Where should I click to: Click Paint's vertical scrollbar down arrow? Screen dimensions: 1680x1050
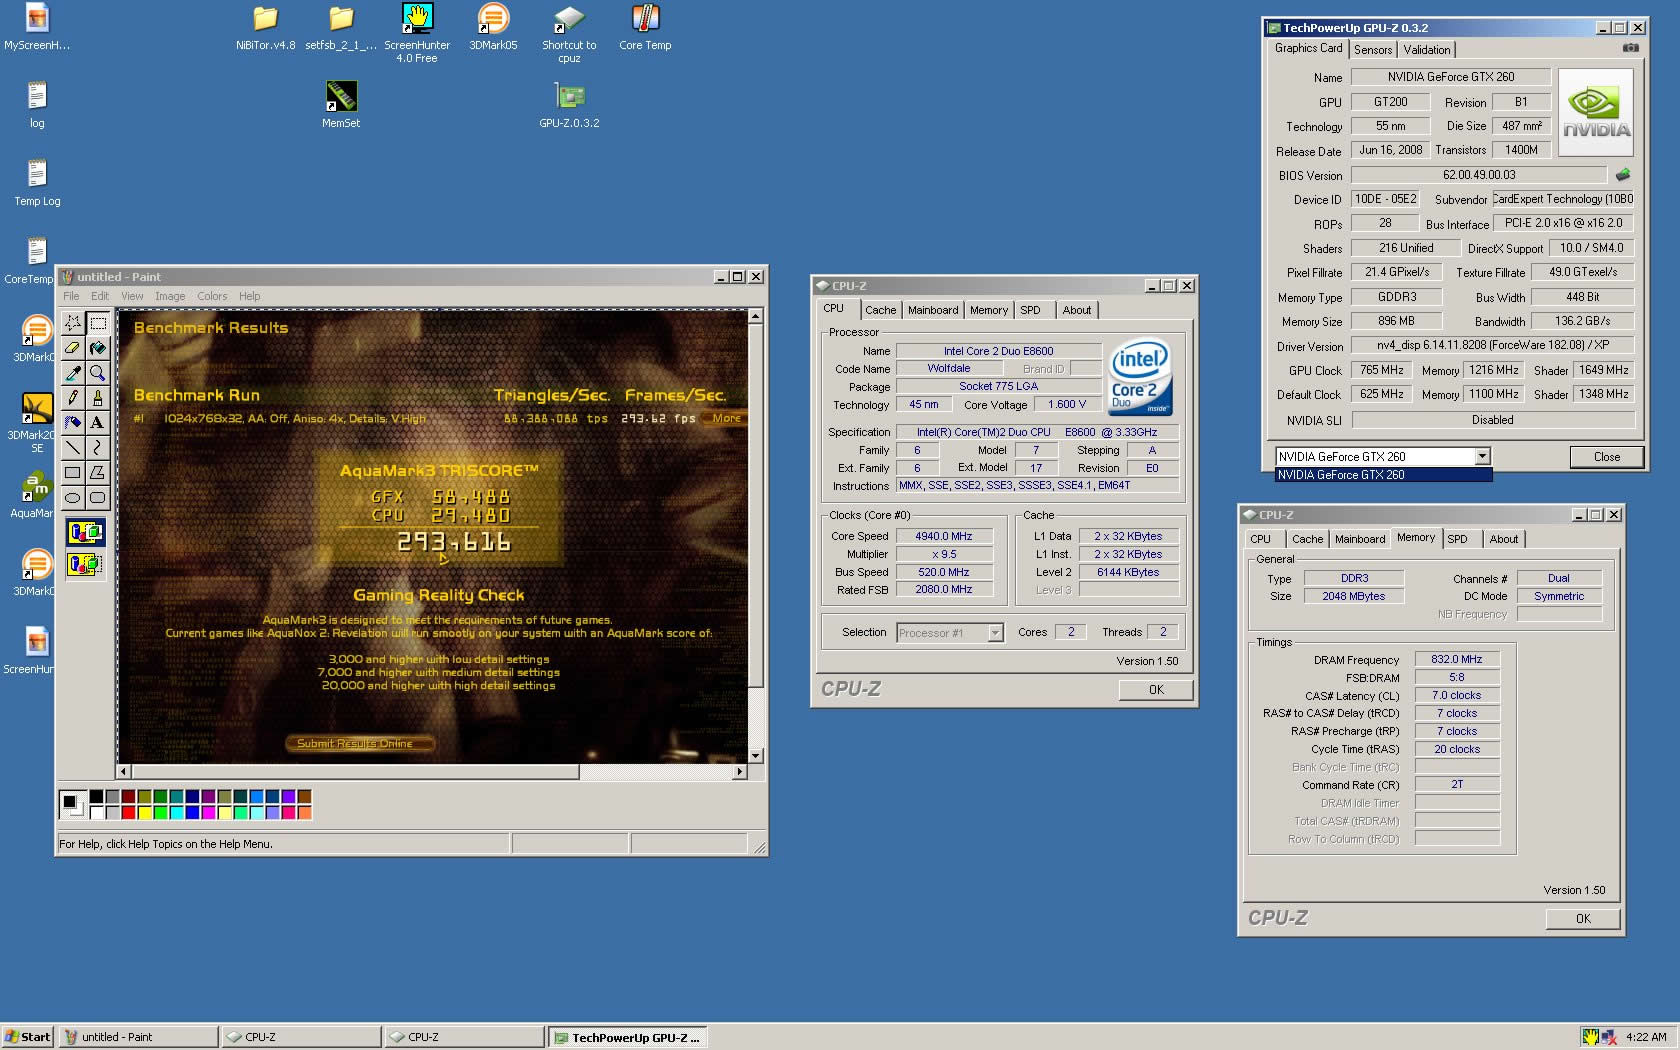click(x=756, y=756)
